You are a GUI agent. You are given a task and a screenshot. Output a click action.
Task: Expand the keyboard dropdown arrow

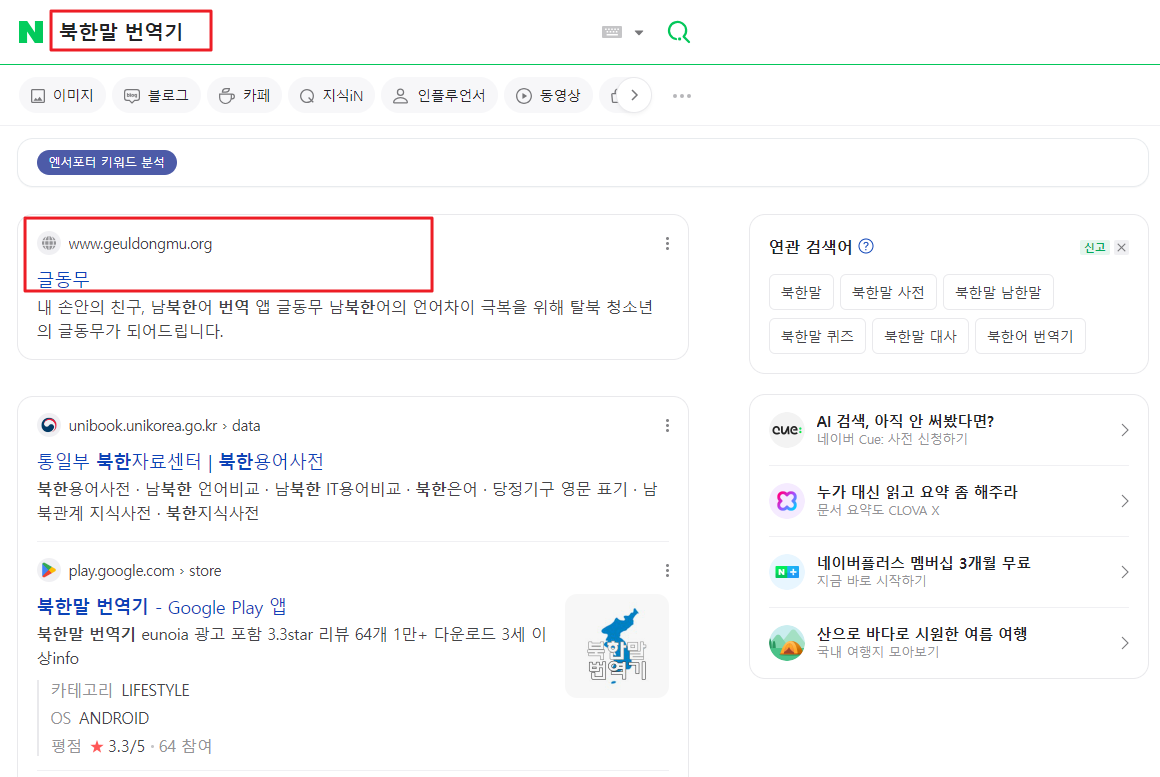point(639,33)
